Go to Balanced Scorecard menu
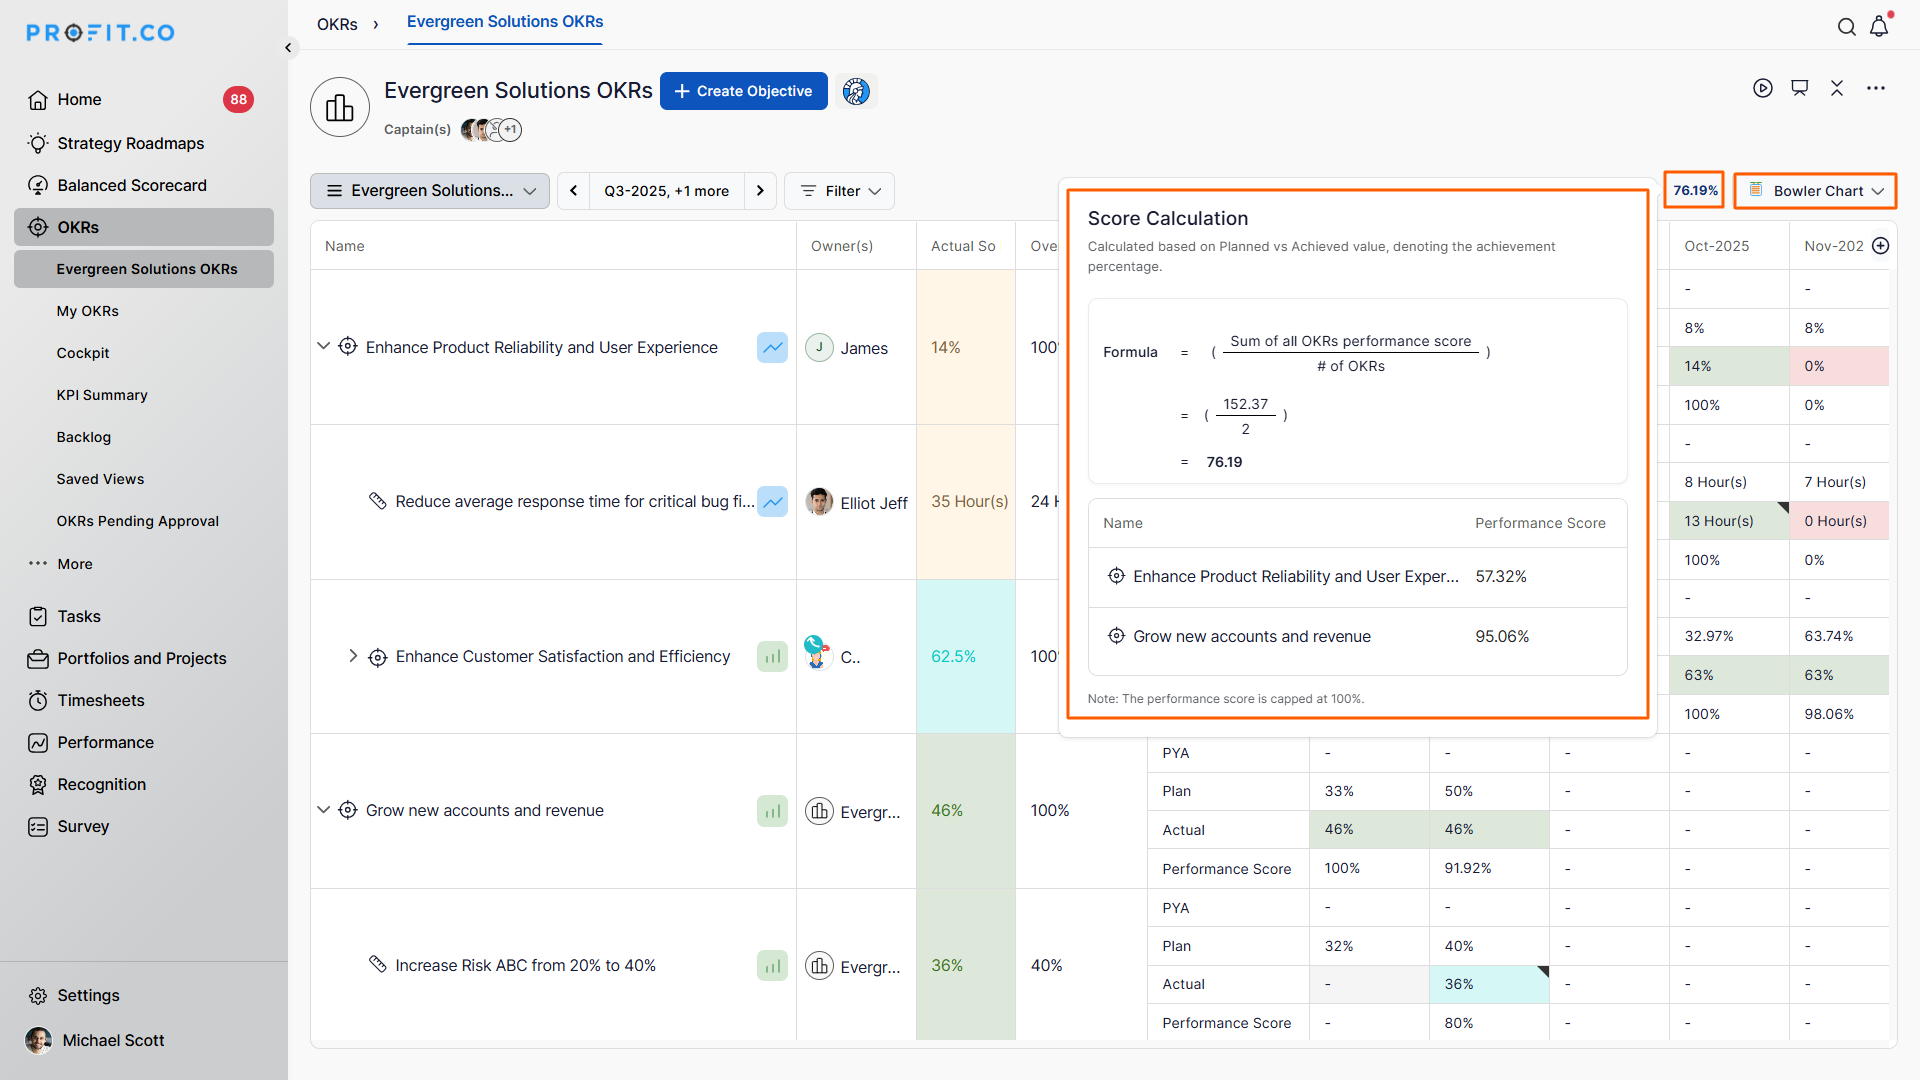Image resolution: width=1920 pixels, height=1080 pixels. coord(131,185)
